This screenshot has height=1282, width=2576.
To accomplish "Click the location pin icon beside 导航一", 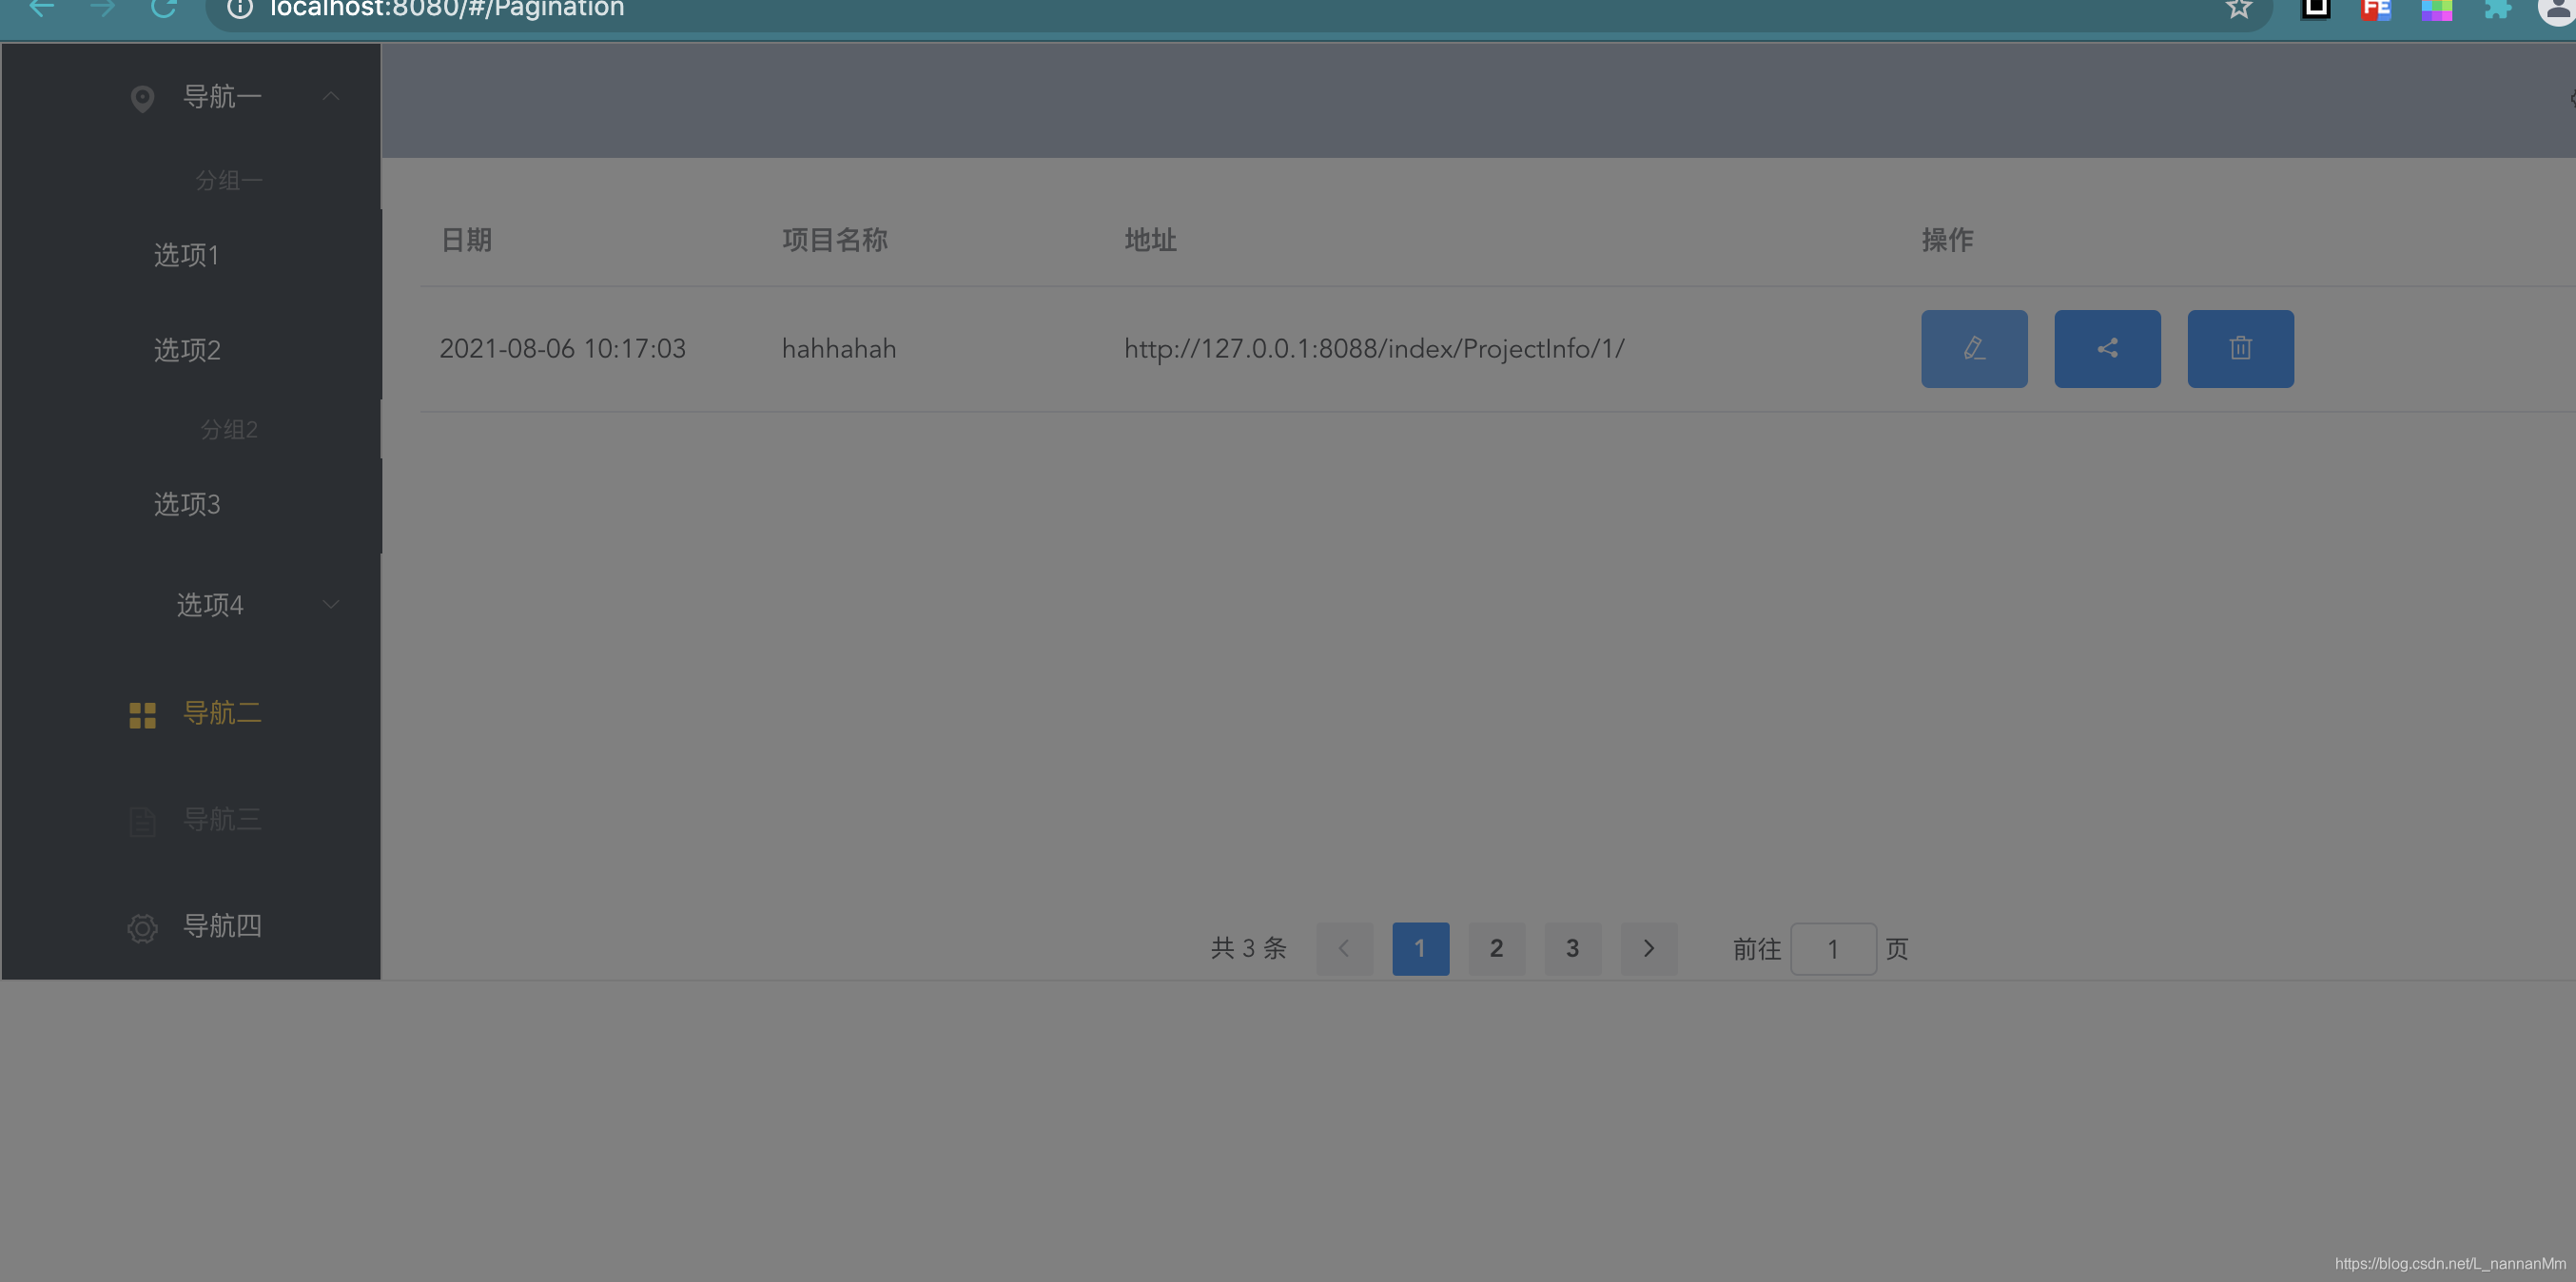I will pyautogui.click(x=142, y=98).
